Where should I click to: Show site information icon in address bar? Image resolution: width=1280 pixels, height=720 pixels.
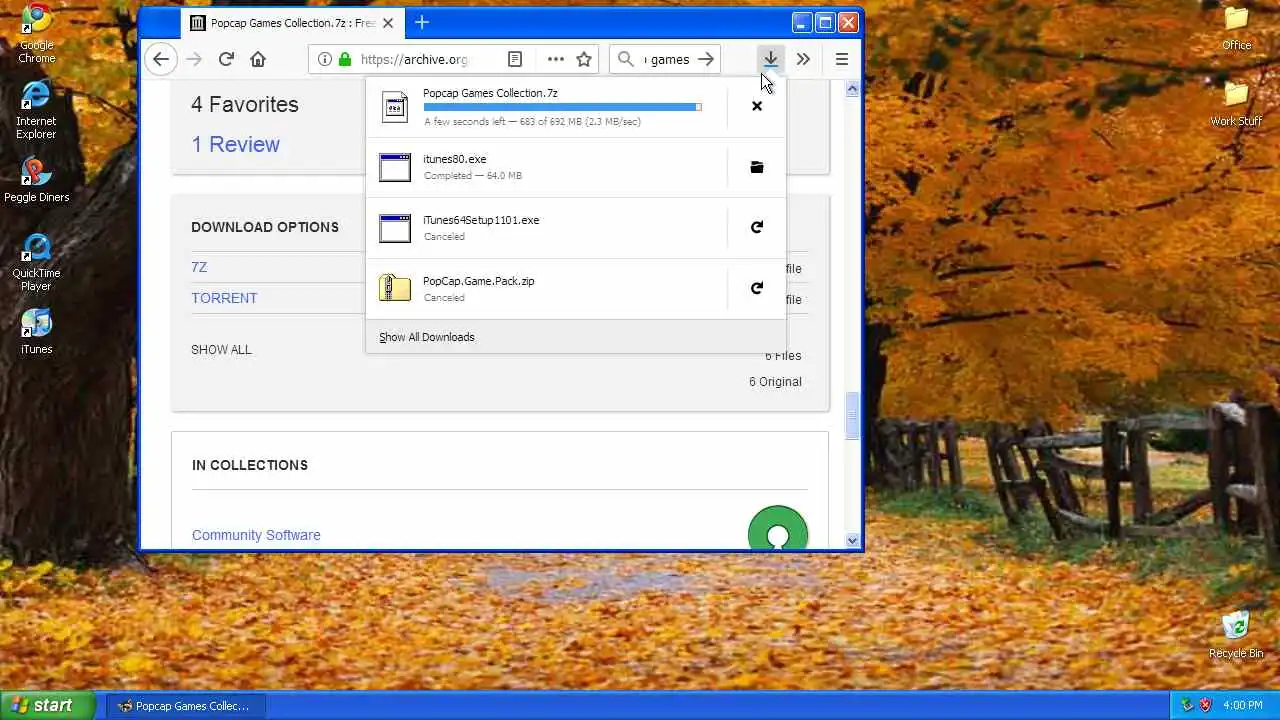coord(324,59)
